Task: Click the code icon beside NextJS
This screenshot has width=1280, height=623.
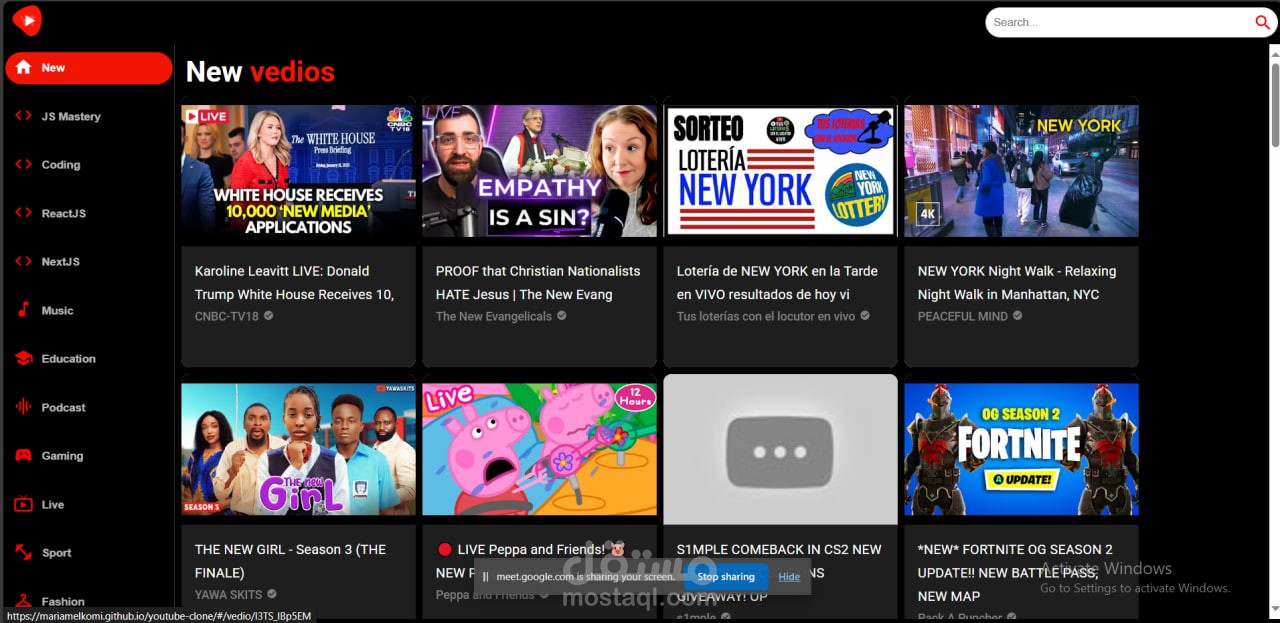Action: [x=23, y=261]
